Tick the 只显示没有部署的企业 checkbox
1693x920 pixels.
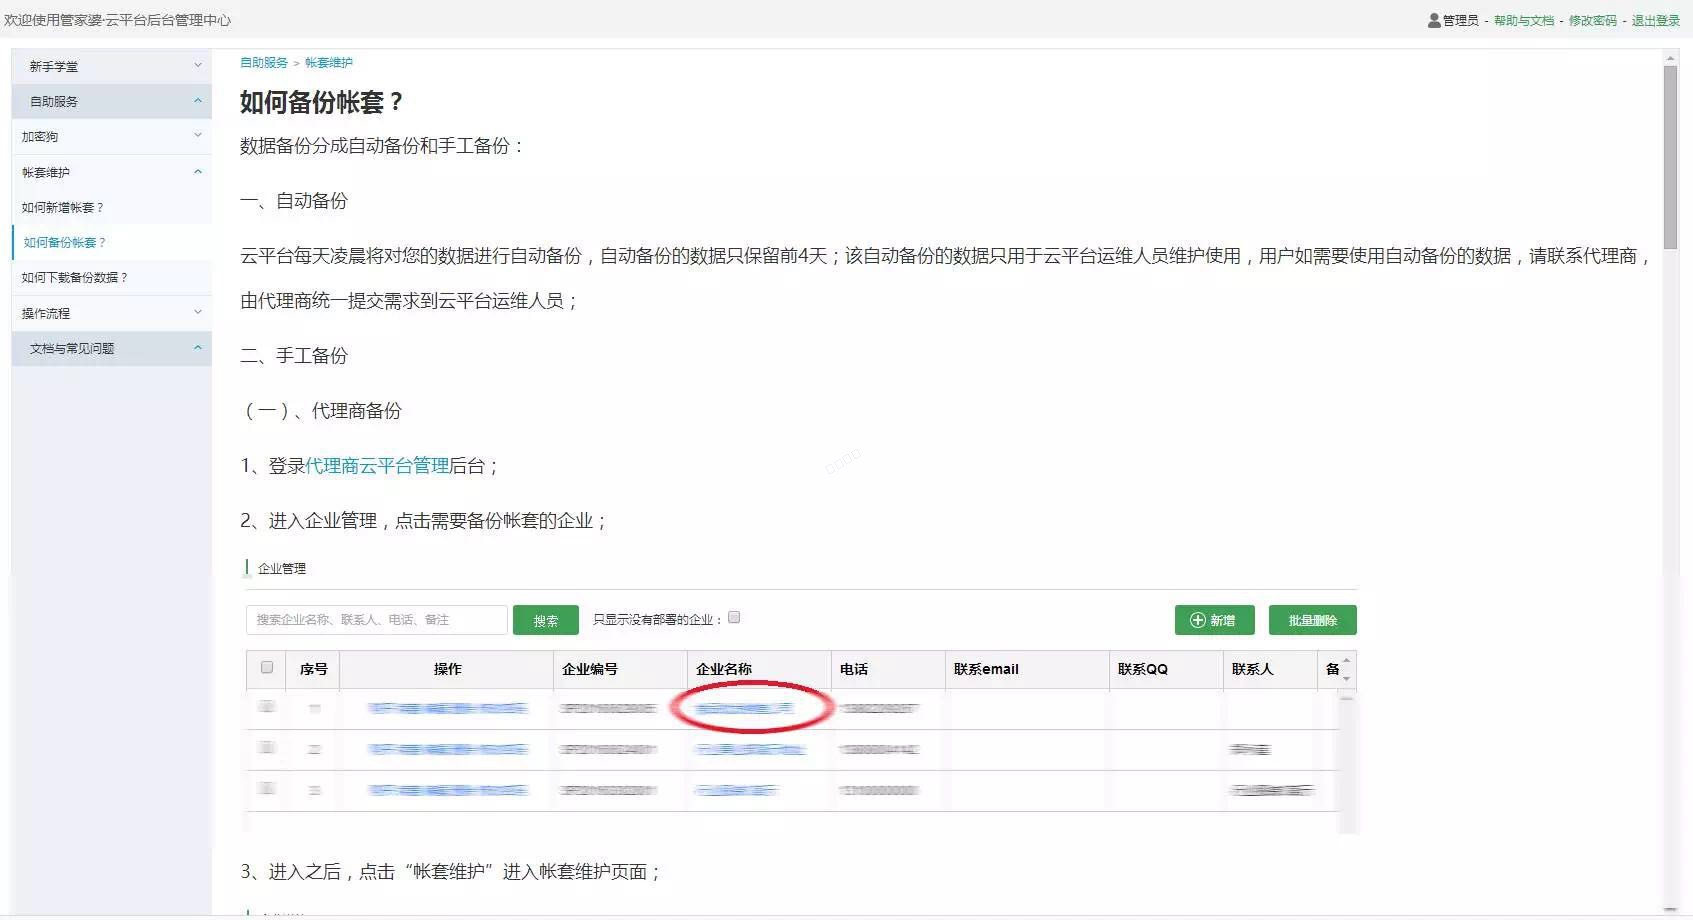click(734, 618)
